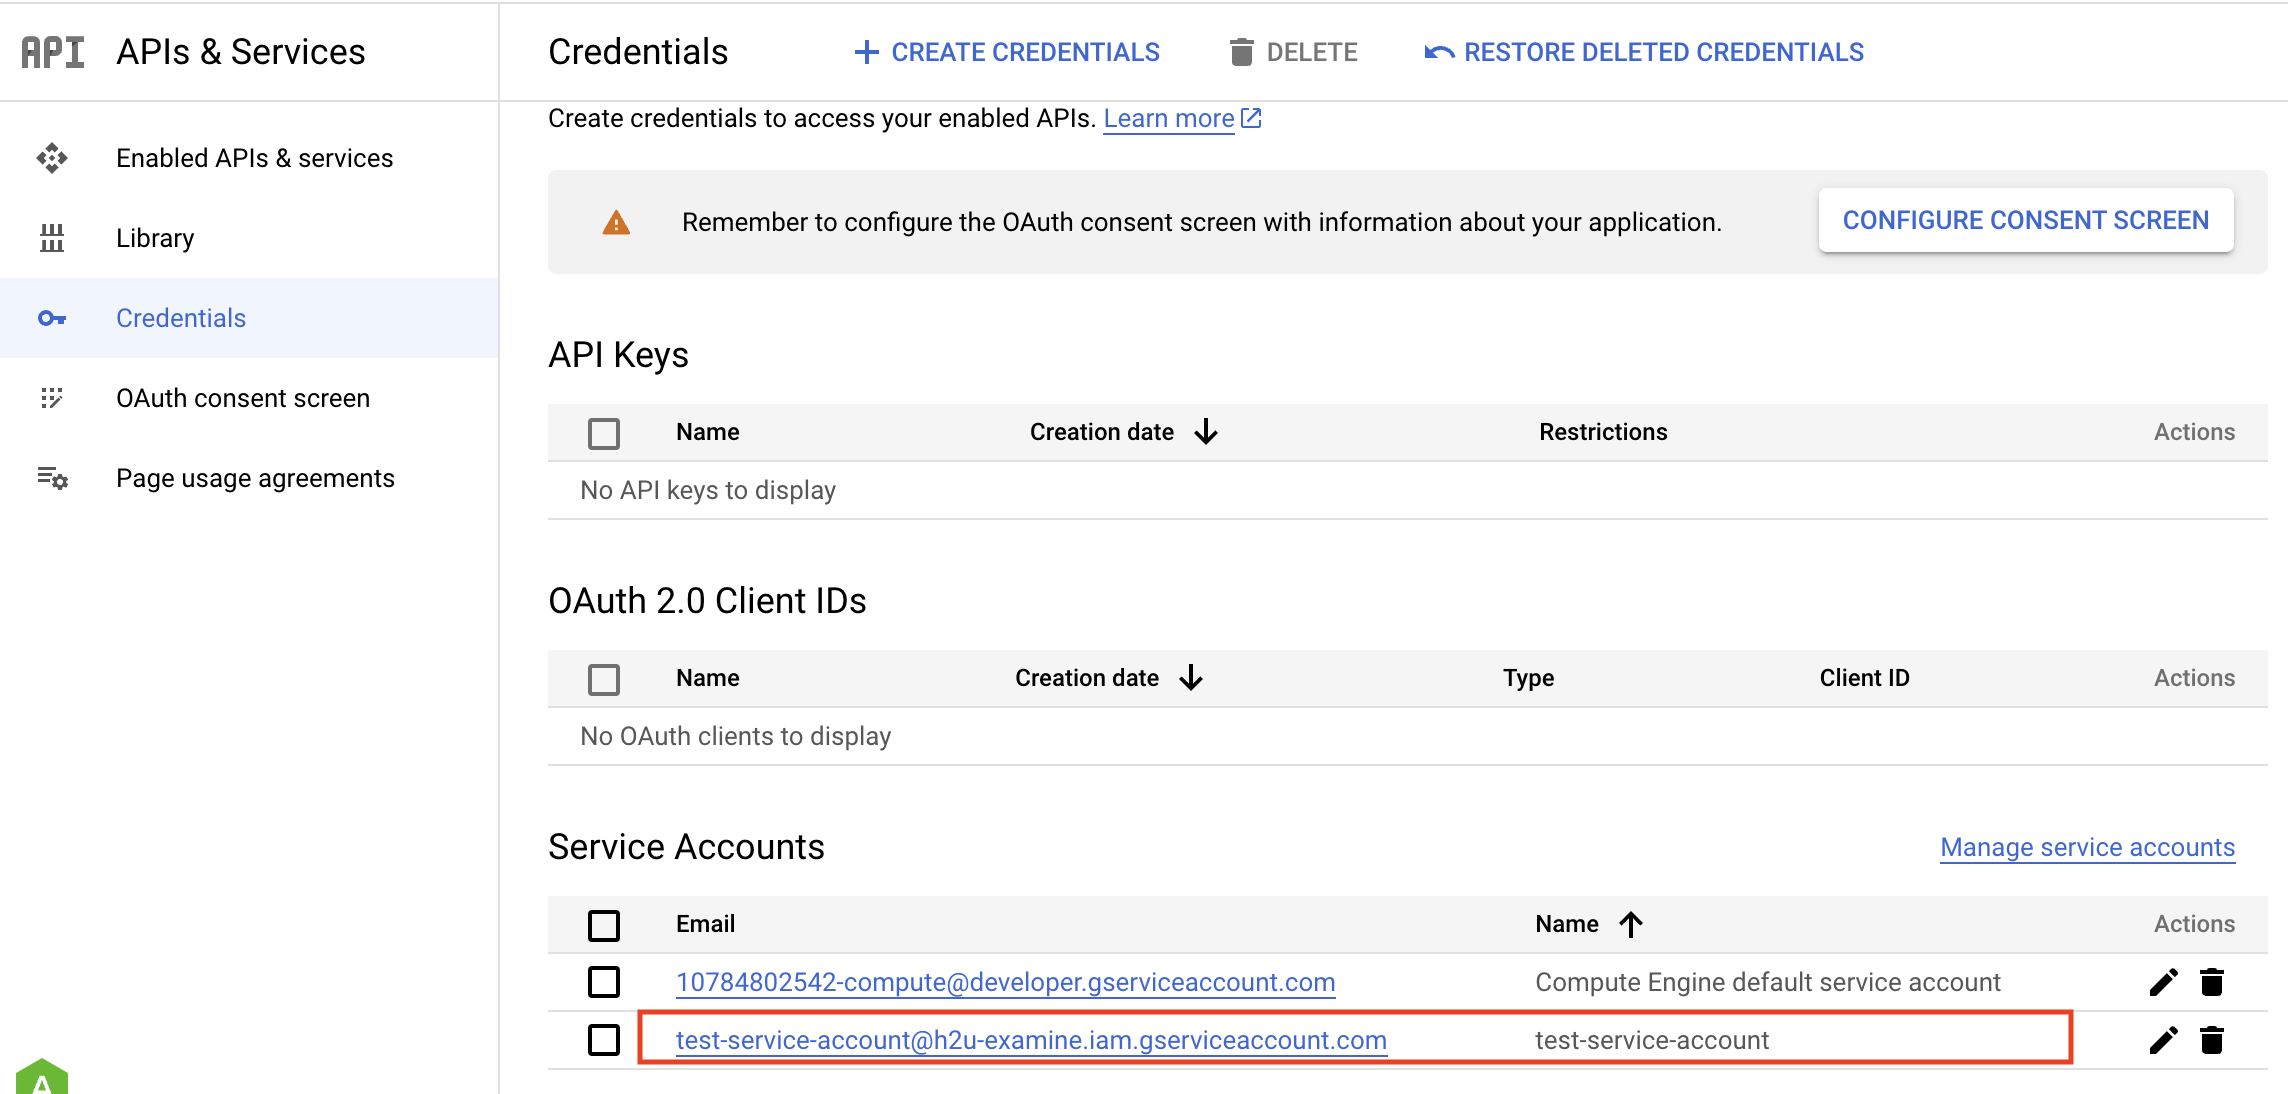Click the 'APIs & Services' sidebar title
Viewport: 2288px width, 1094px height.
[241, 52]
